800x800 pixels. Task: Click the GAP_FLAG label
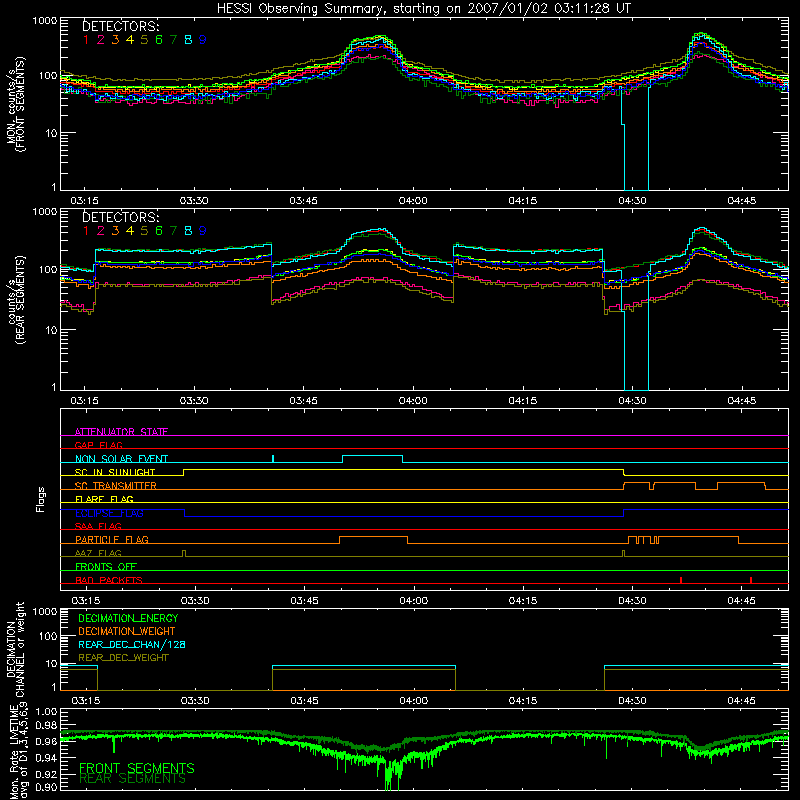click(x=98, y=445)
